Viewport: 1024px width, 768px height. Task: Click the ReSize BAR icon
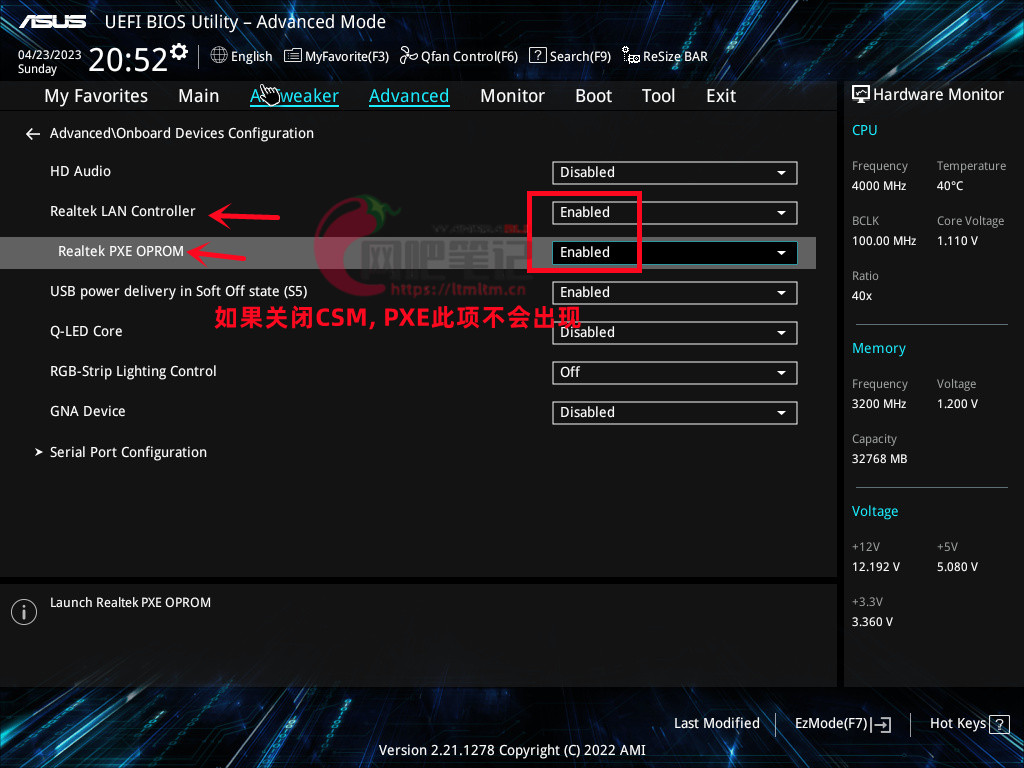pos(630,56)
